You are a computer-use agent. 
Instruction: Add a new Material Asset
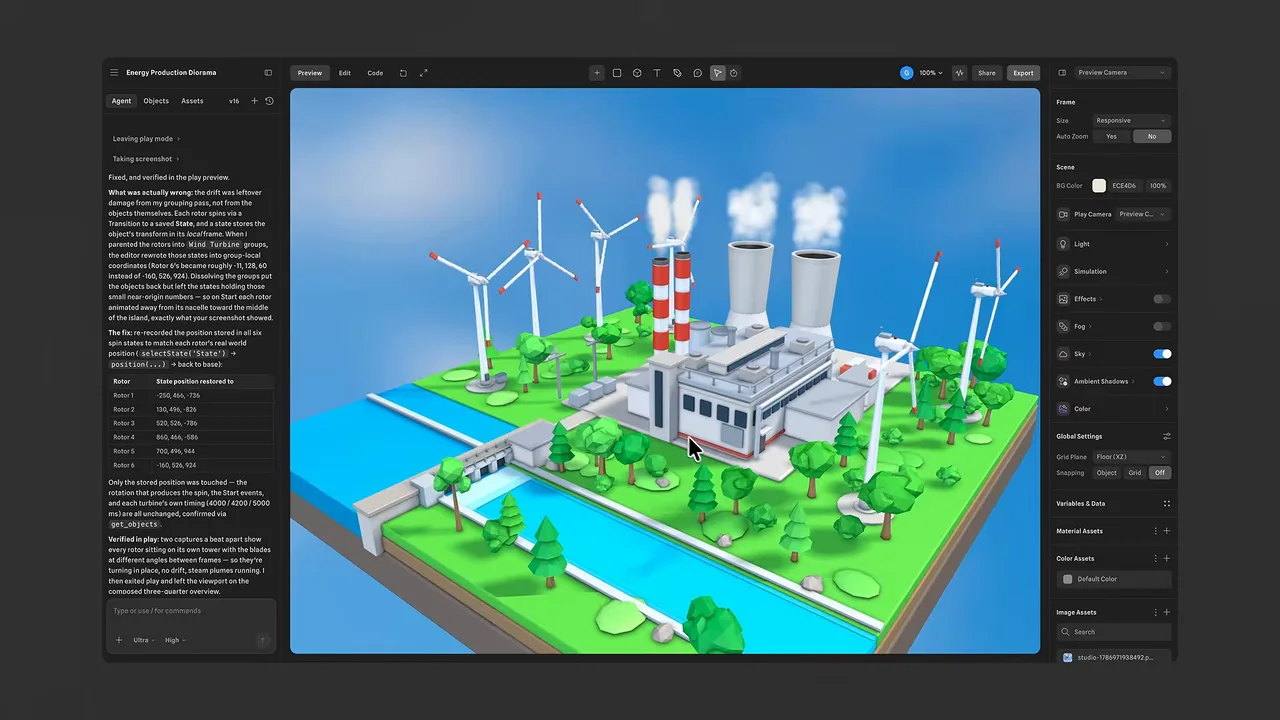coord(1166,531)
